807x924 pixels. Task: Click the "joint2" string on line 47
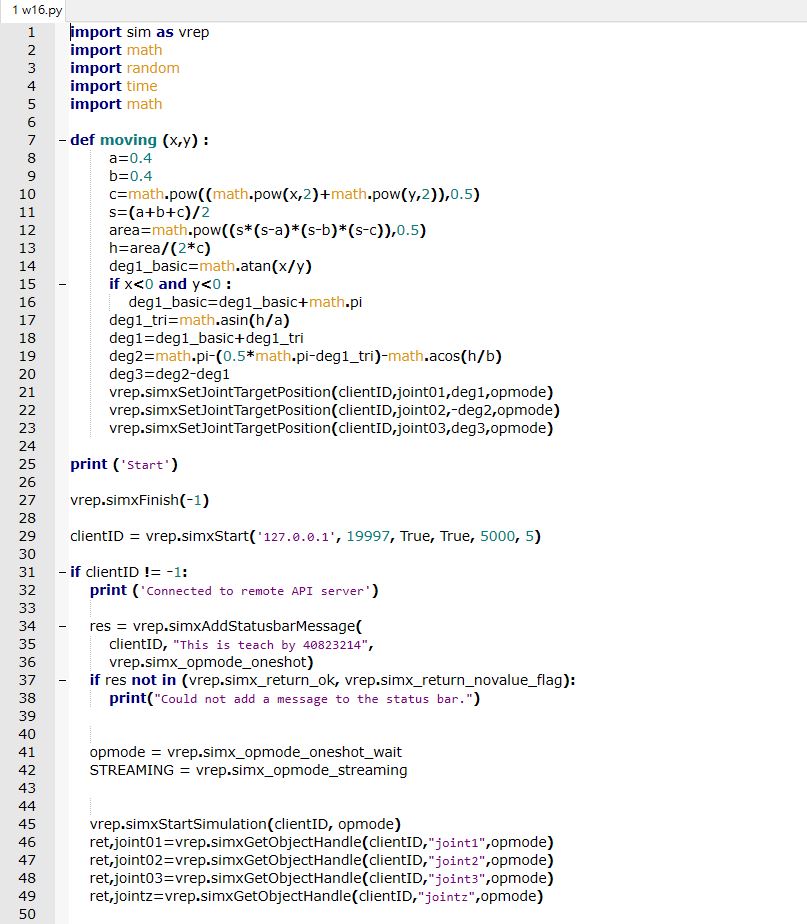457,860
